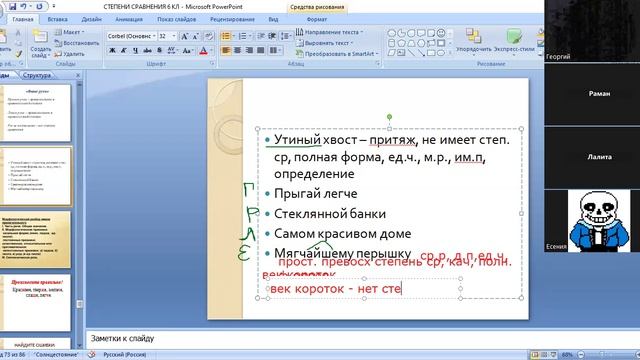The image size is (640, 360).
Task: Toggle bold formatting (Ж)
Action: coord(112,51)
